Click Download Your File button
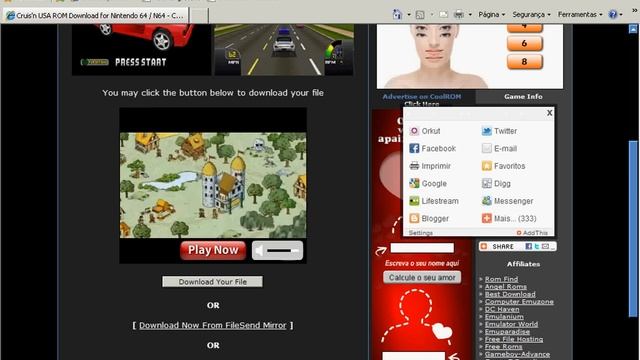The height and width of the screenshot is (360, 640). pyautogui.click(x=212, y=282)
